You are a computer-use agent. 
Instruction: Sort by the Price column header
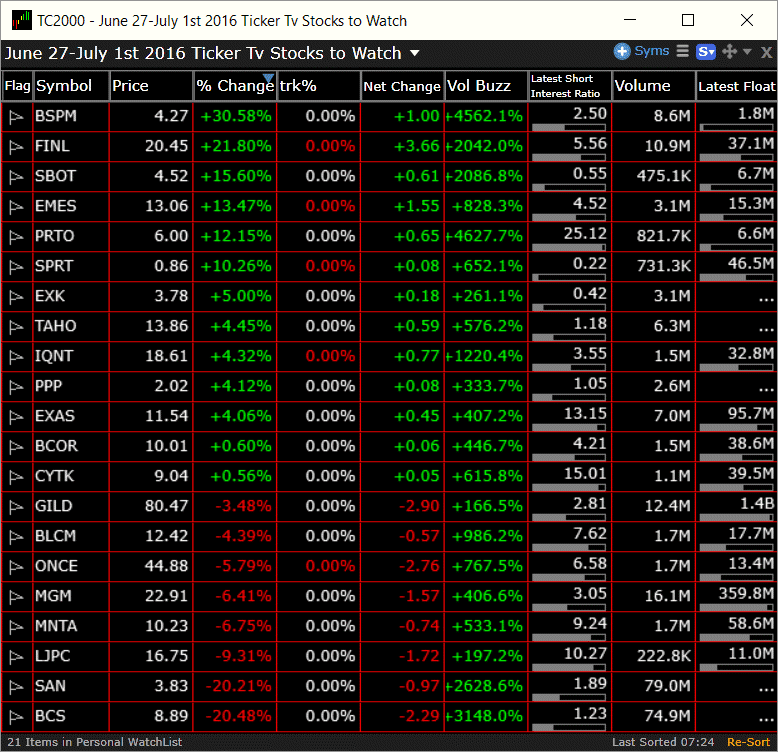[x=151, y=86]
